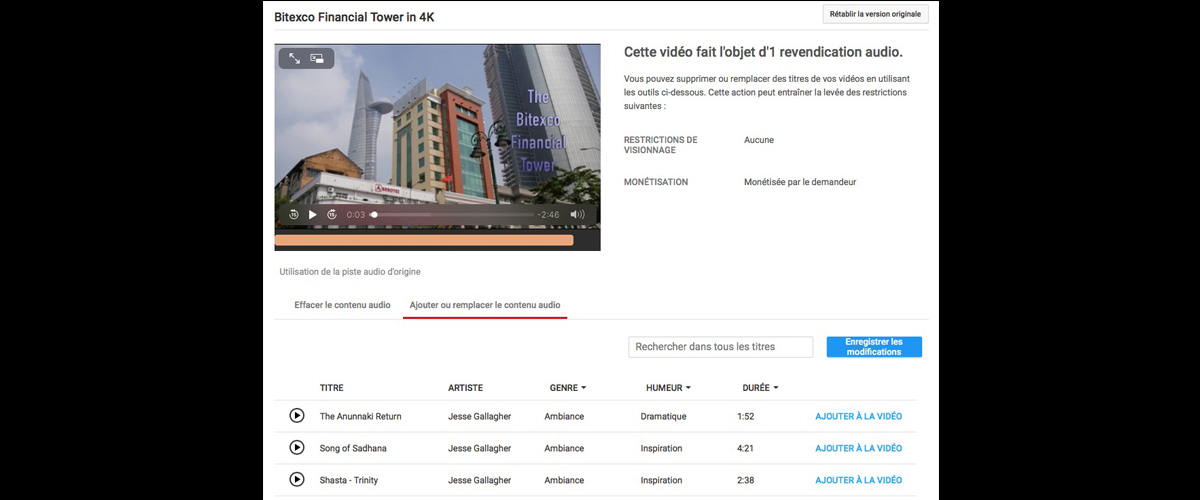Add Song of Sadhana to the video
The width and height of the screenshot is (1200, 500).
pyautogui.click(x=858, y=448)
